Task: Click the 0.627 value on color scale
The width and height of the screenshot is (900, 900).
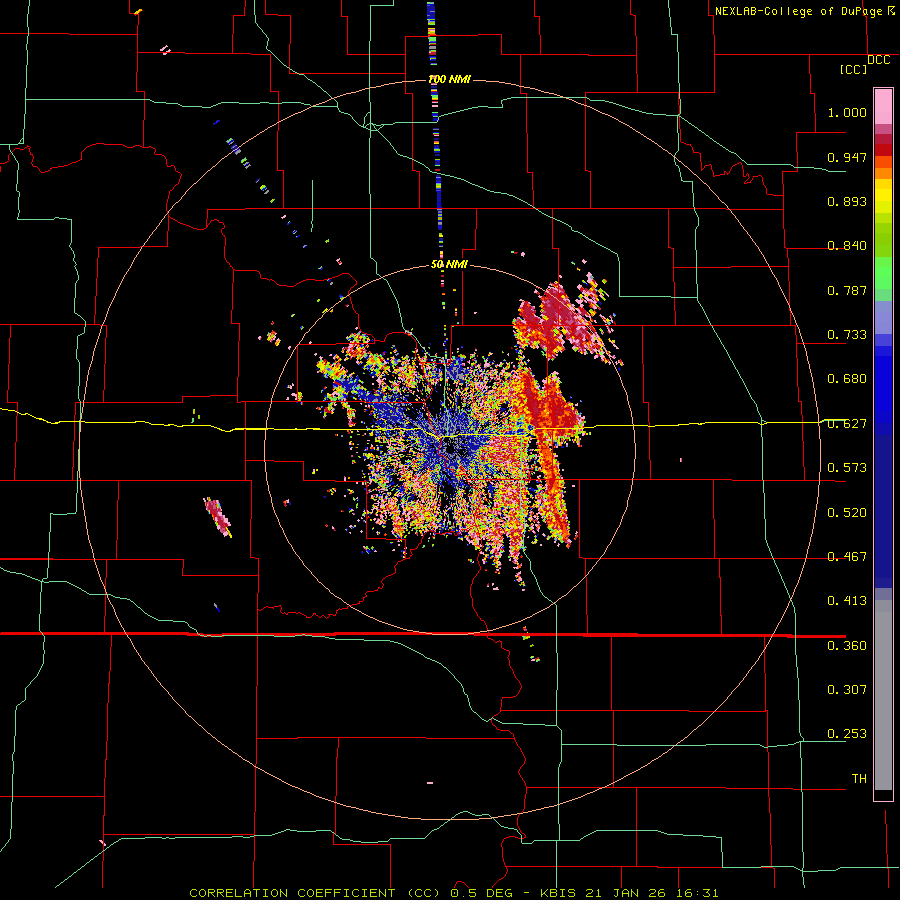Action: point(847,424)
